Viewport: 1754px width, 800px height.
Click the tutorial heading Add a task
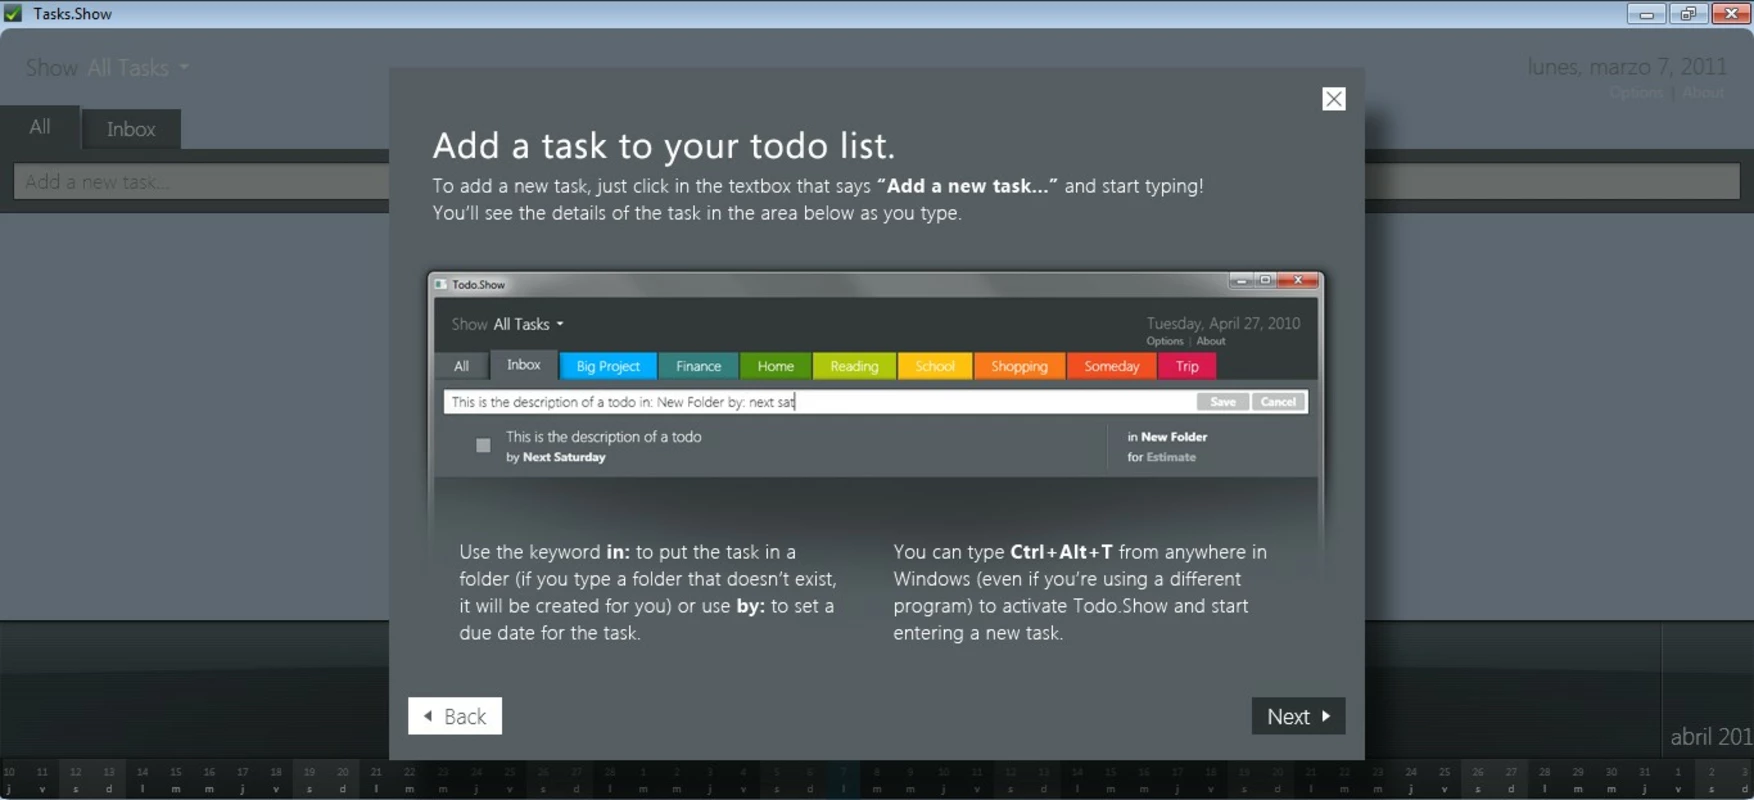pos(663,146)
